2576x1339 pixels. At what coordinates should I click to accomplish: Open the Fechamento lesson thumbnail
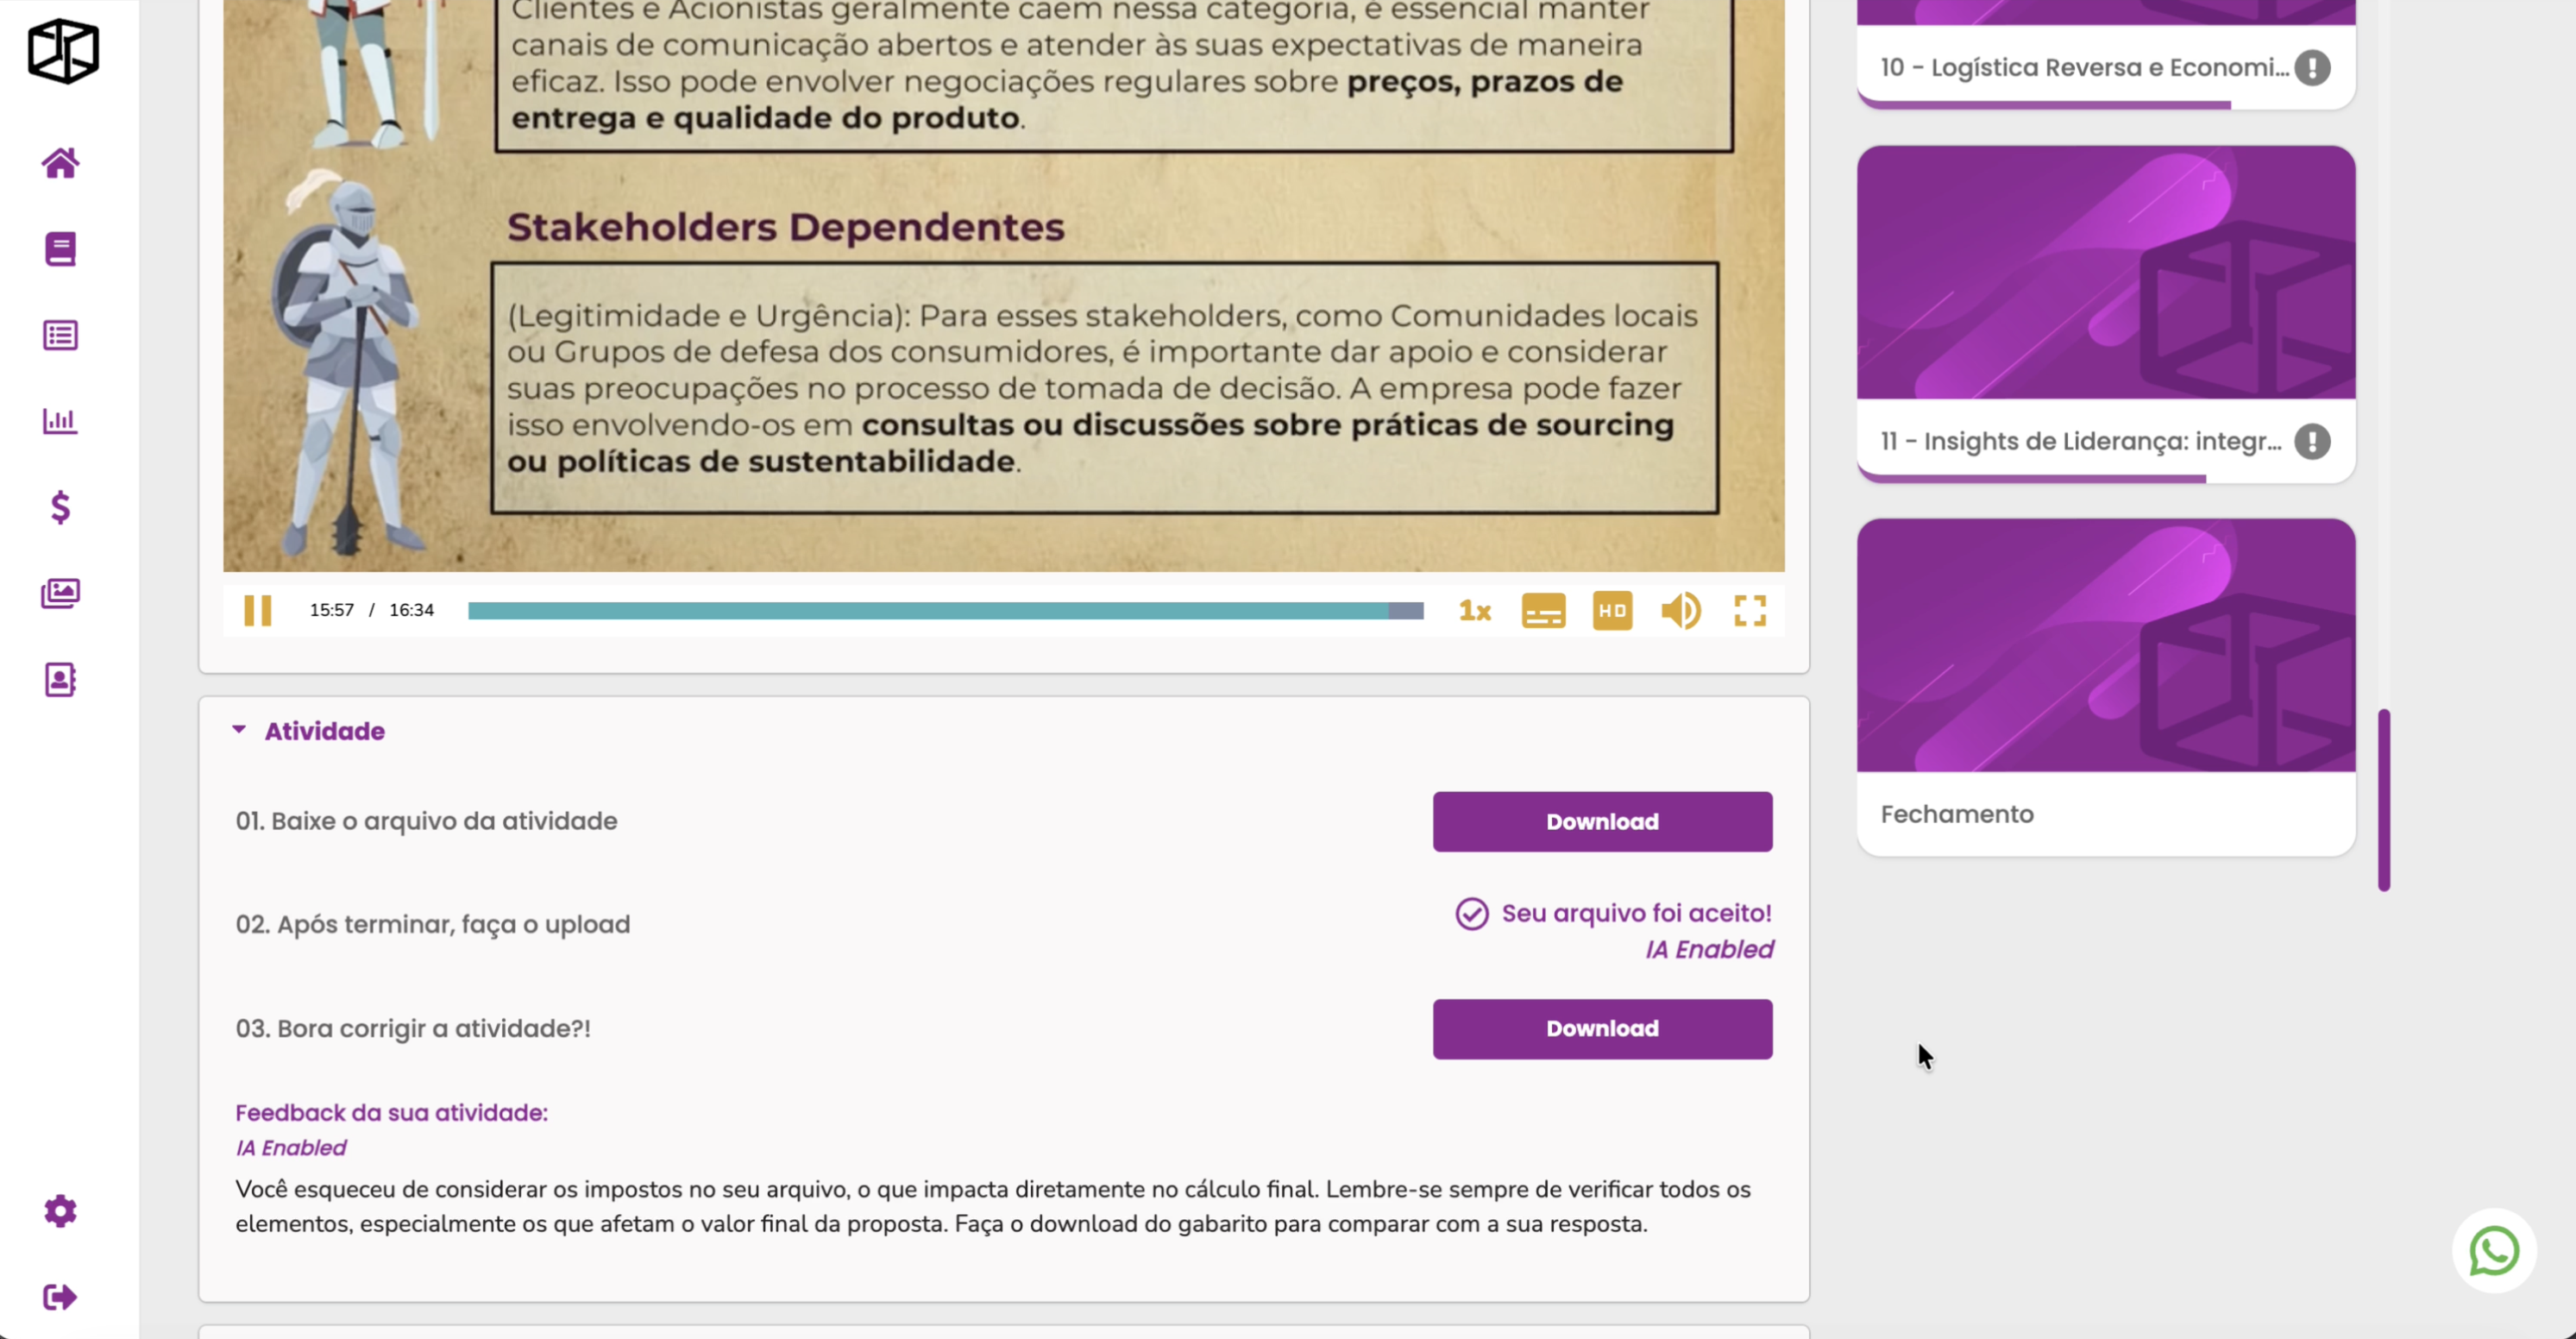click(2106, 645)
